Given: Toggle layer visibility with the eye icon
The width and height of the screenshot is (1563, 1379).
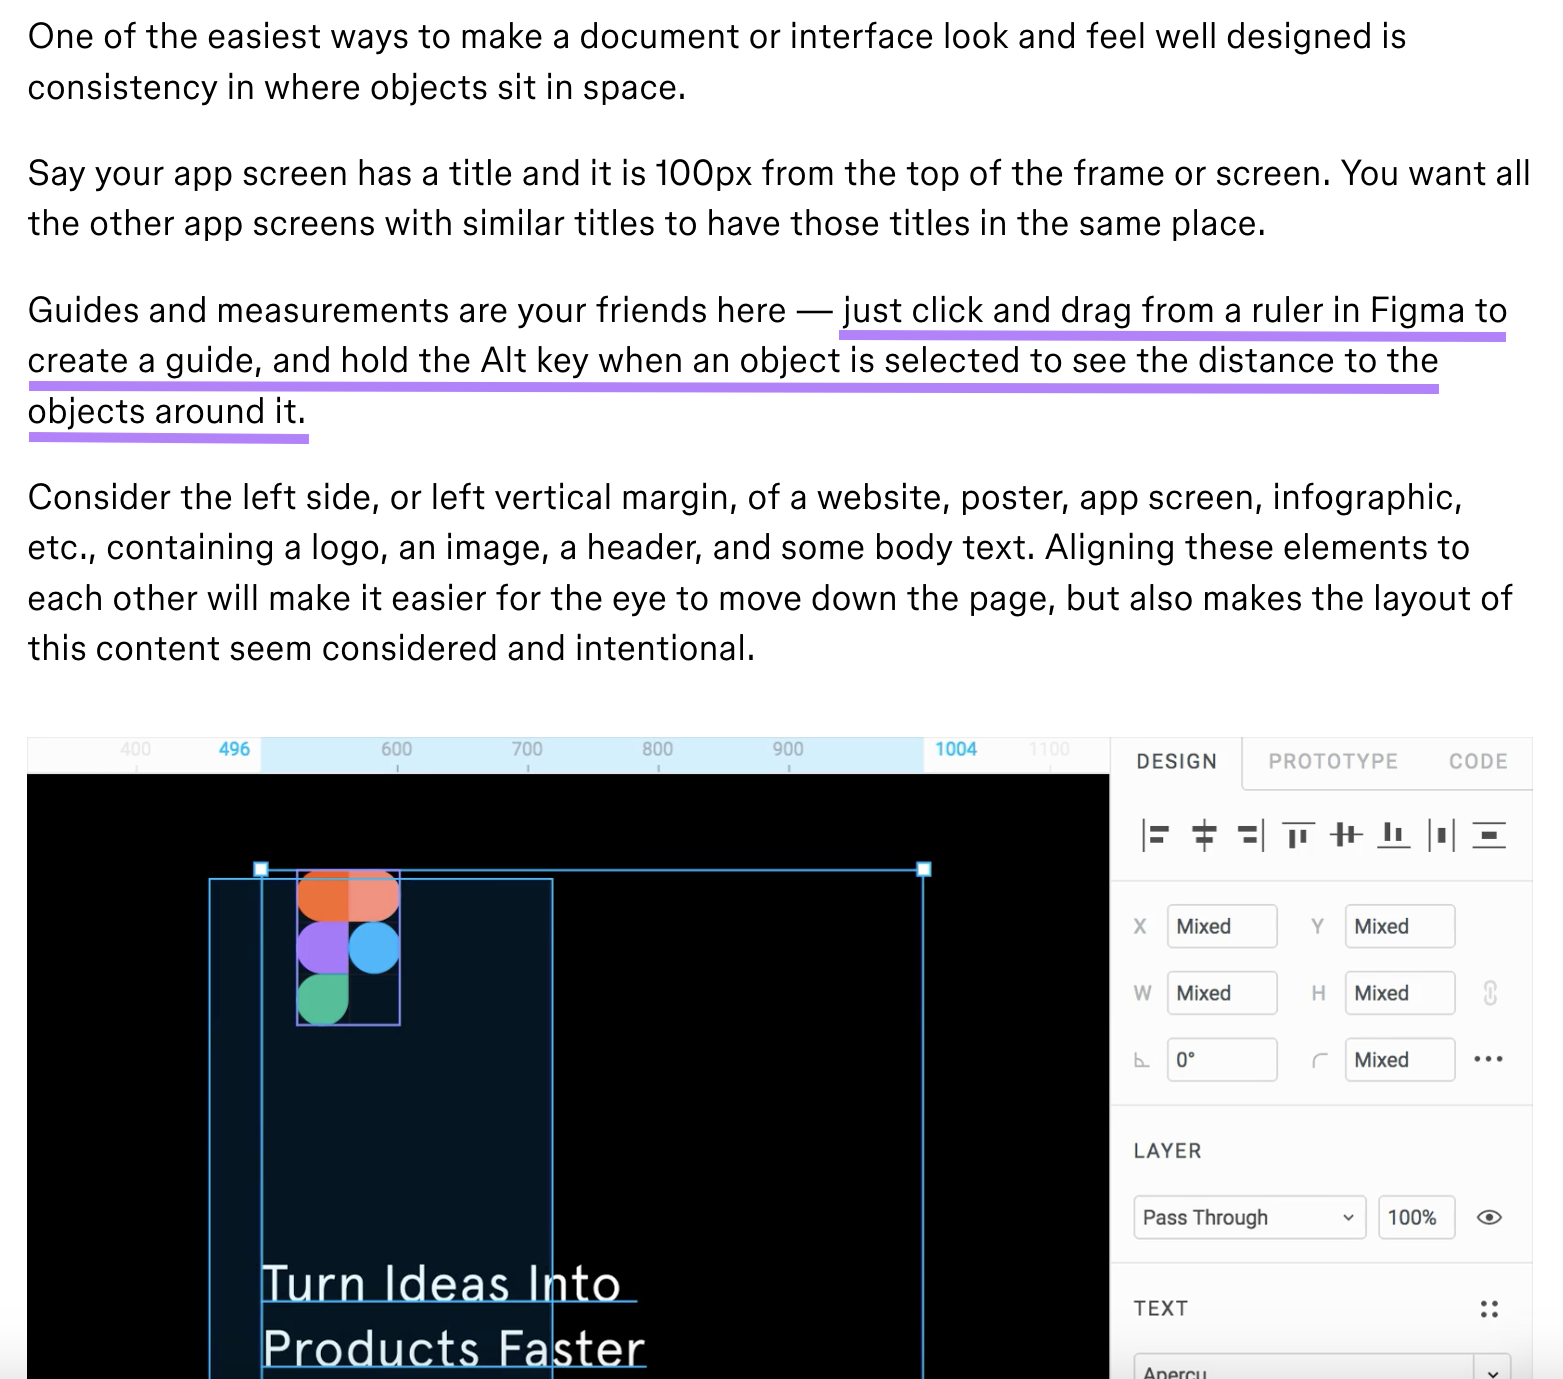Looking at the screenshot, I should coord(1489,1217).
